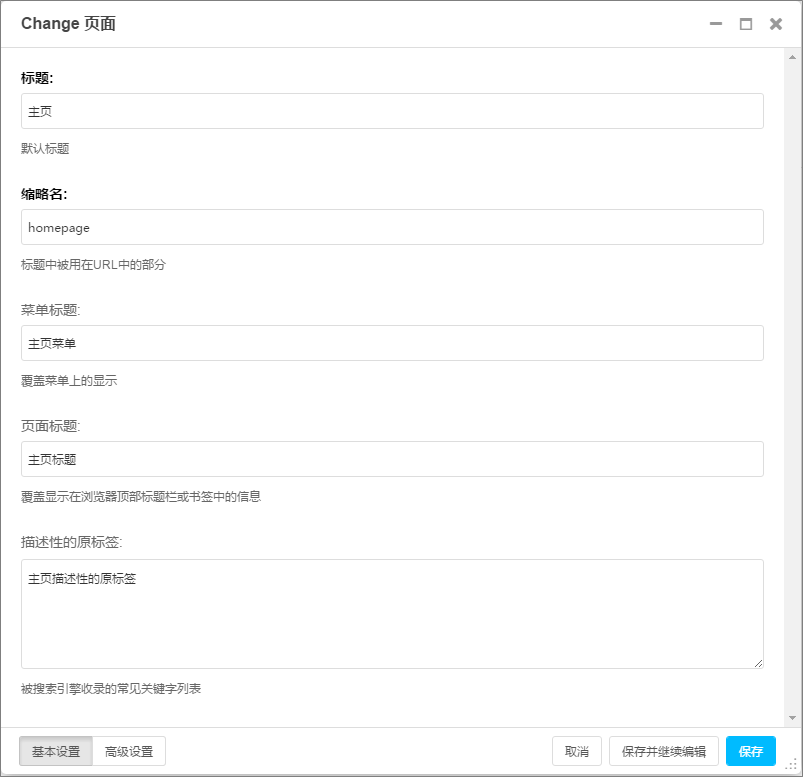The image size is (803, 777).
Task: Click the 描述性的原标签: label
Action: [x=72, y=542]
